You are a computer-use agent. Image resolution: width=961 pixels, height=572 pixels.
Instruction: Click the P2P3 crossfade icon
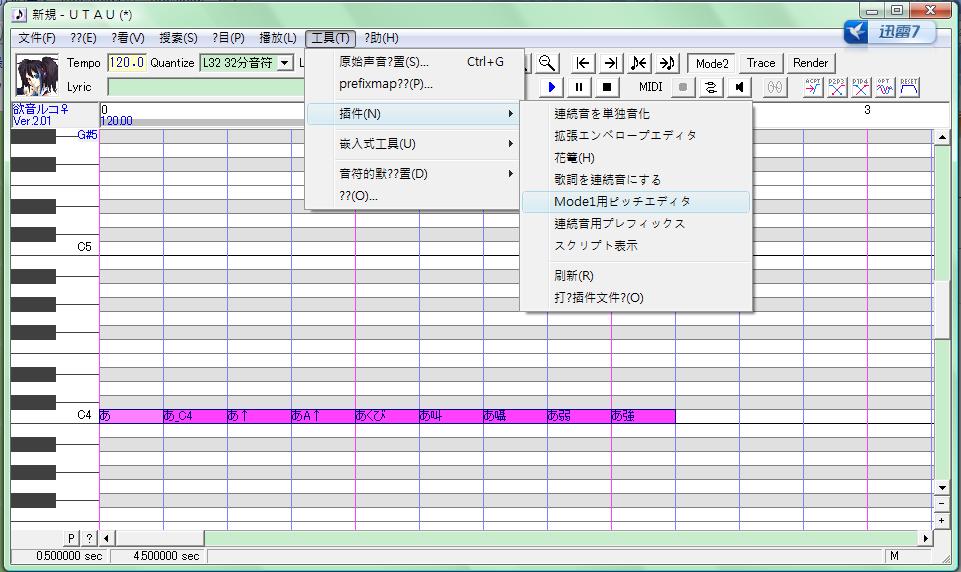pyautogui.click(x=837, y=87)
